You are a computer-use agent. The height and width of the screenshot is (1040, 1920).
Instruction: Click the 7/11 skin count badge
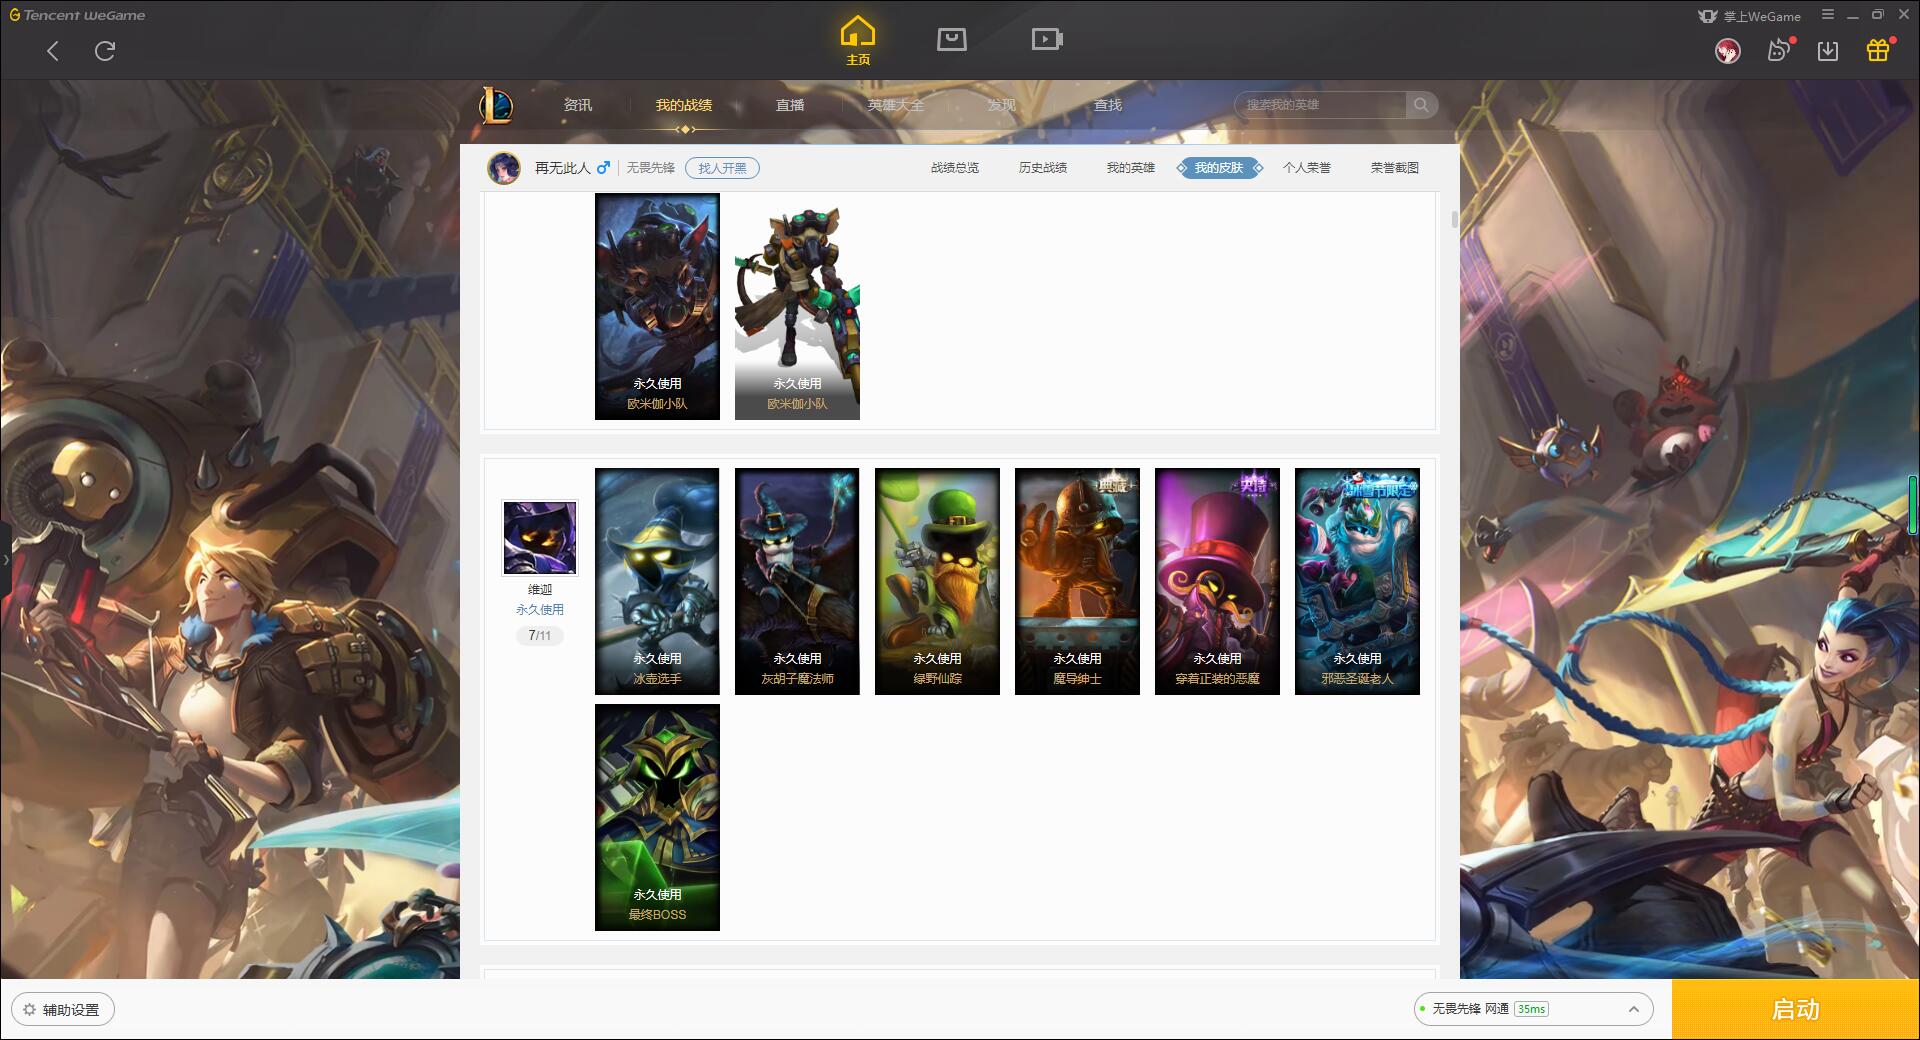pos(540,635)
